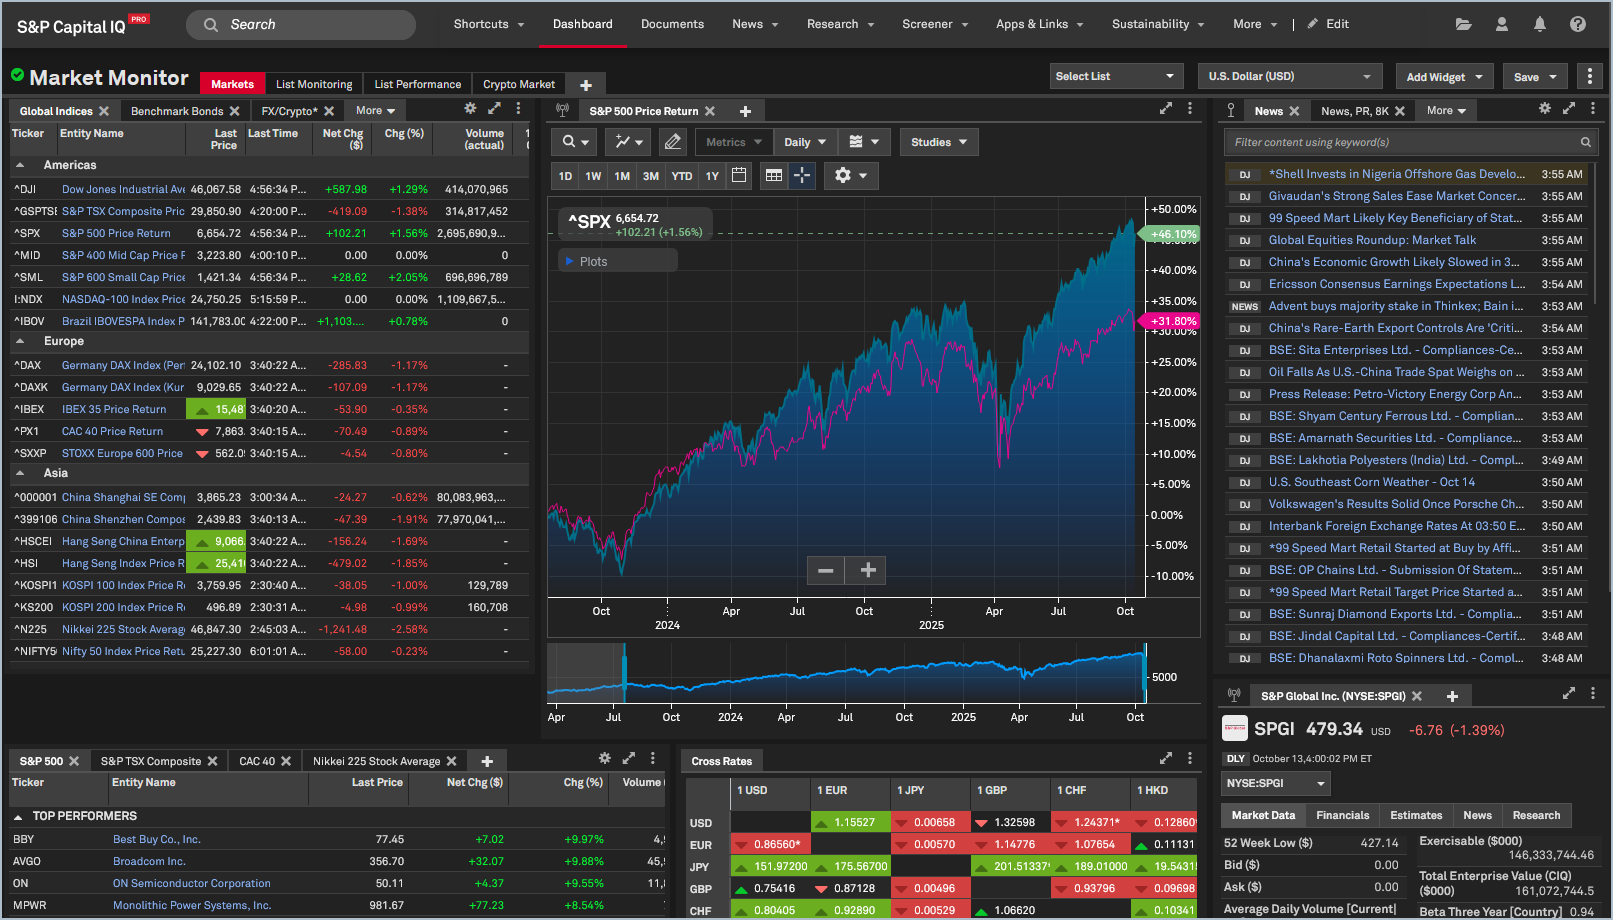Open the help question mark icon
This screenshot has height=920, width=1613.
click(1578, 24)
